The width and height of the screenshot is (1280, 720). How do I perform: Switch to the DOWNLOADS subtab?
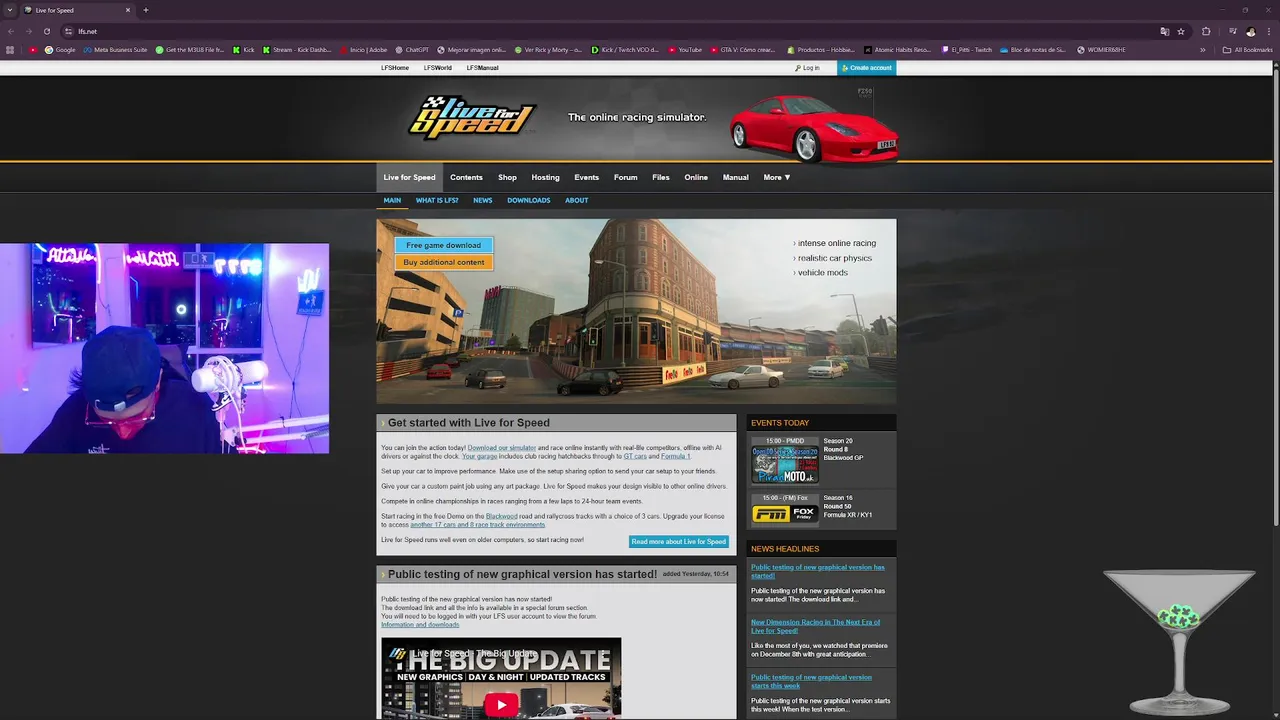(x=528, y=200)
